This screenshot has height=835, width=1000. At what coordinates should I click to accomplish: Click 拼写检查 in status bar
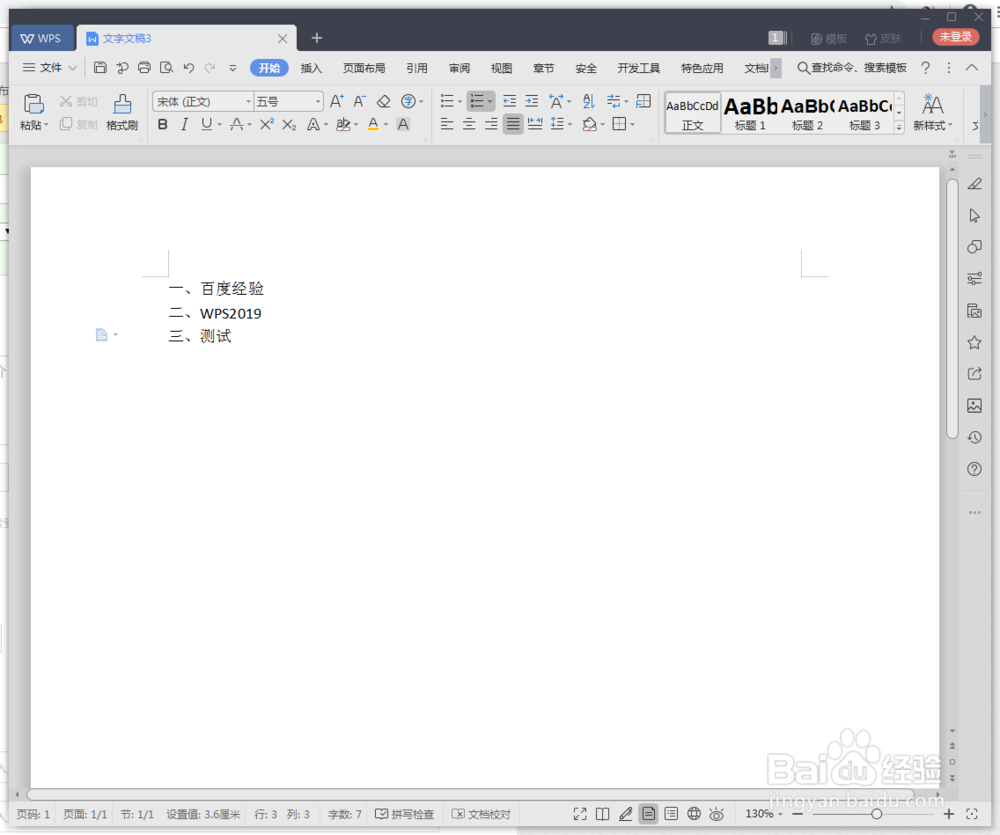coord(404,814)
